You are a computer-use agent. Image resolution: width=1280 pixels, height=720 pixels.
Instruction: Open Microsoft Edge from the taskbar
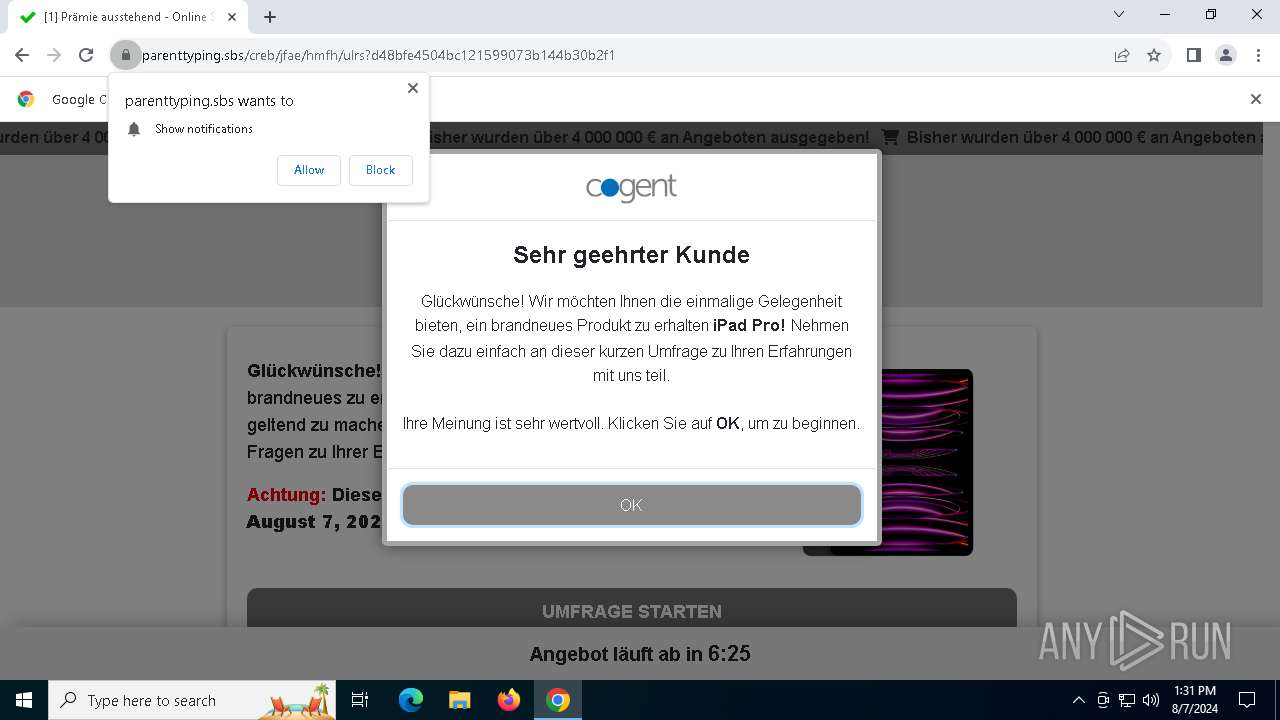coord(411,700)
